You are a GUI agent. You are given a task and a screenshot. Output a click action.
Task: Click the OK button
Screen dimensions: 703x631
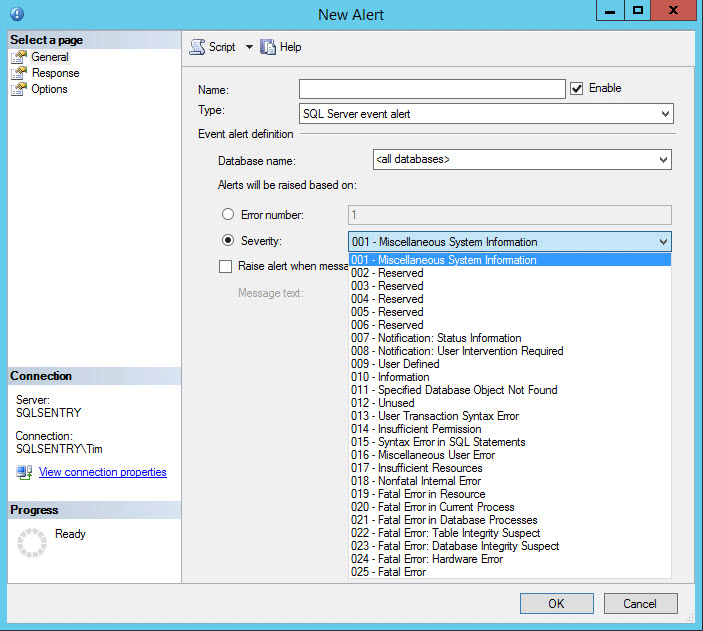click(x=556, y=603)
